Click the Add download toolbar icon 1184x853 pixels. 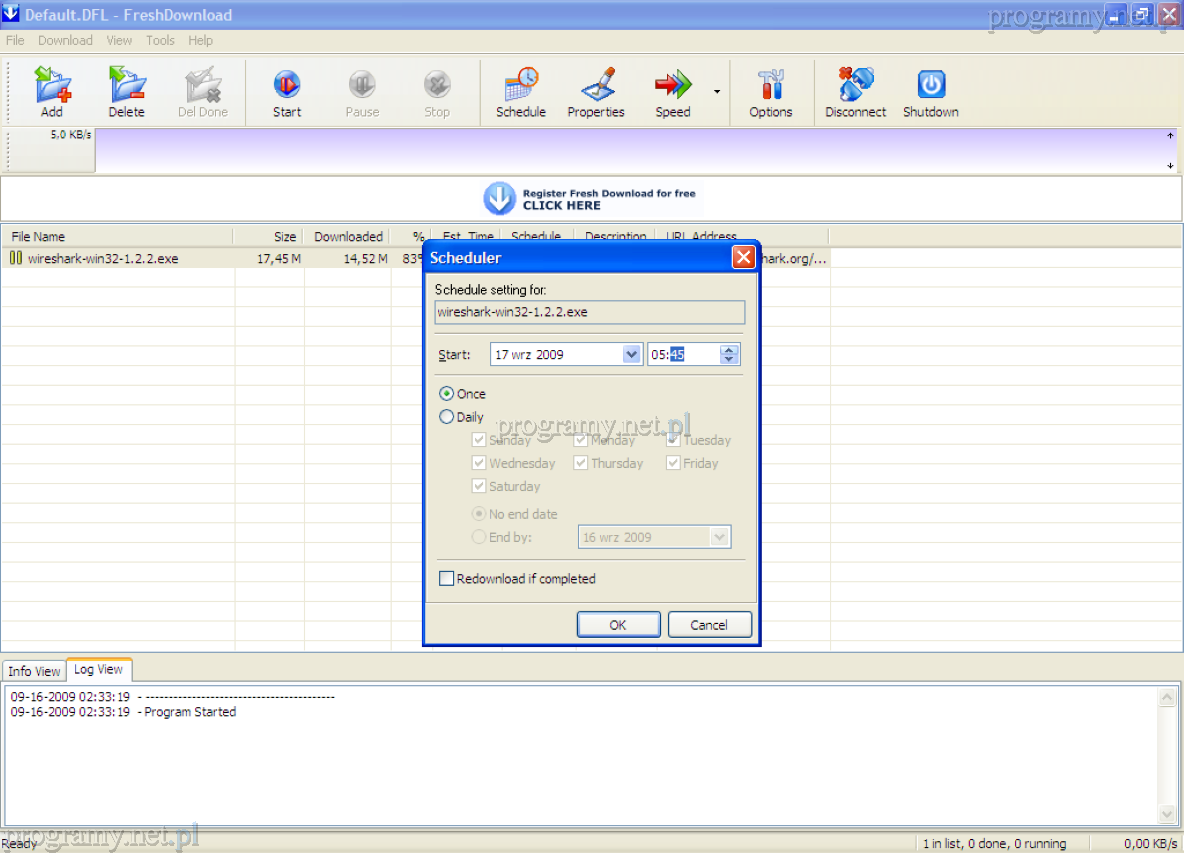pos(52,86)
